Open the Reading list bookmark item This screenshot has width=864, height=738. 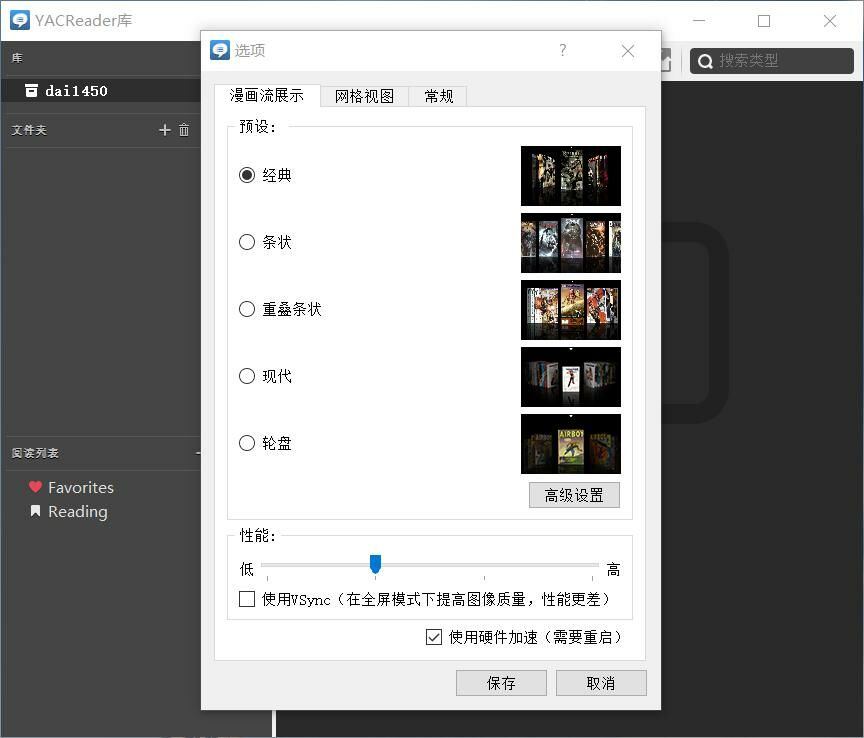click(x=77, y=512)
